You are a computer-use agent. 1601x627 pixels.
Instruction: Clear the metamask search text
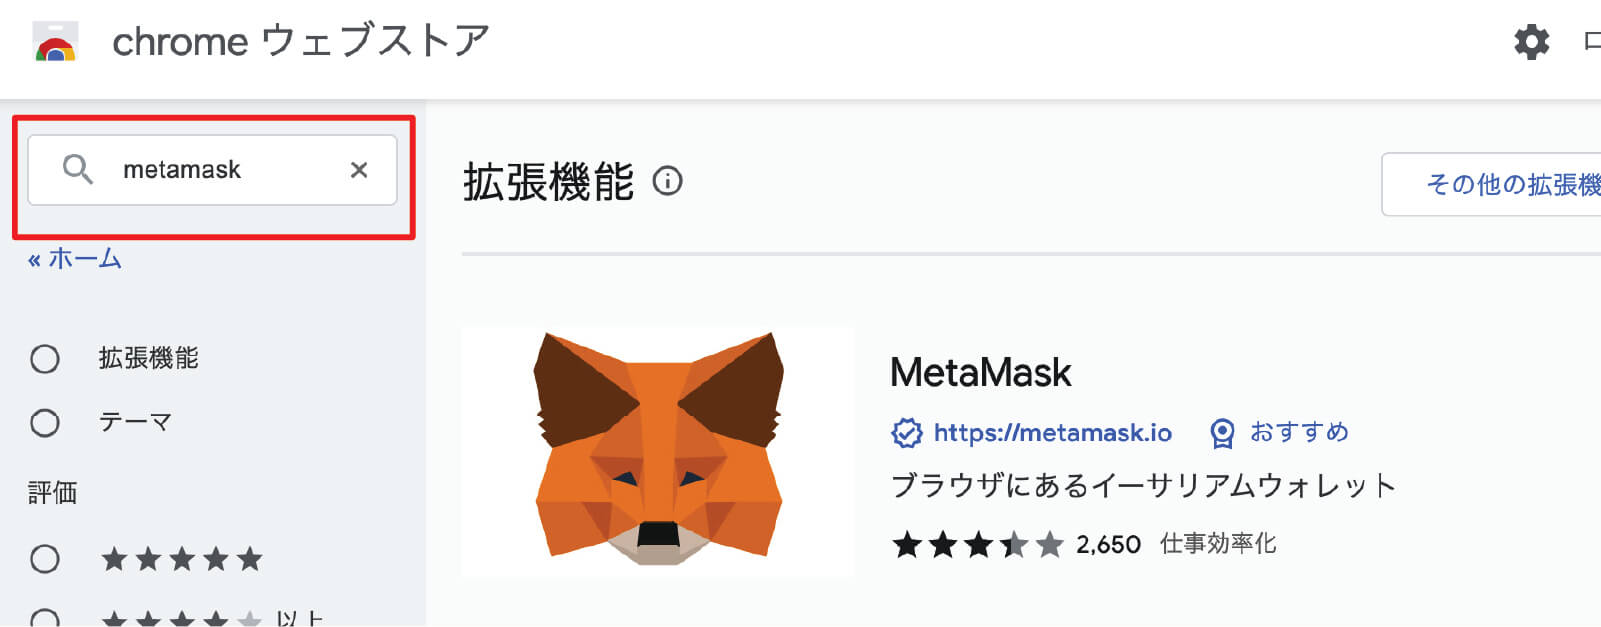coord(359,170)
